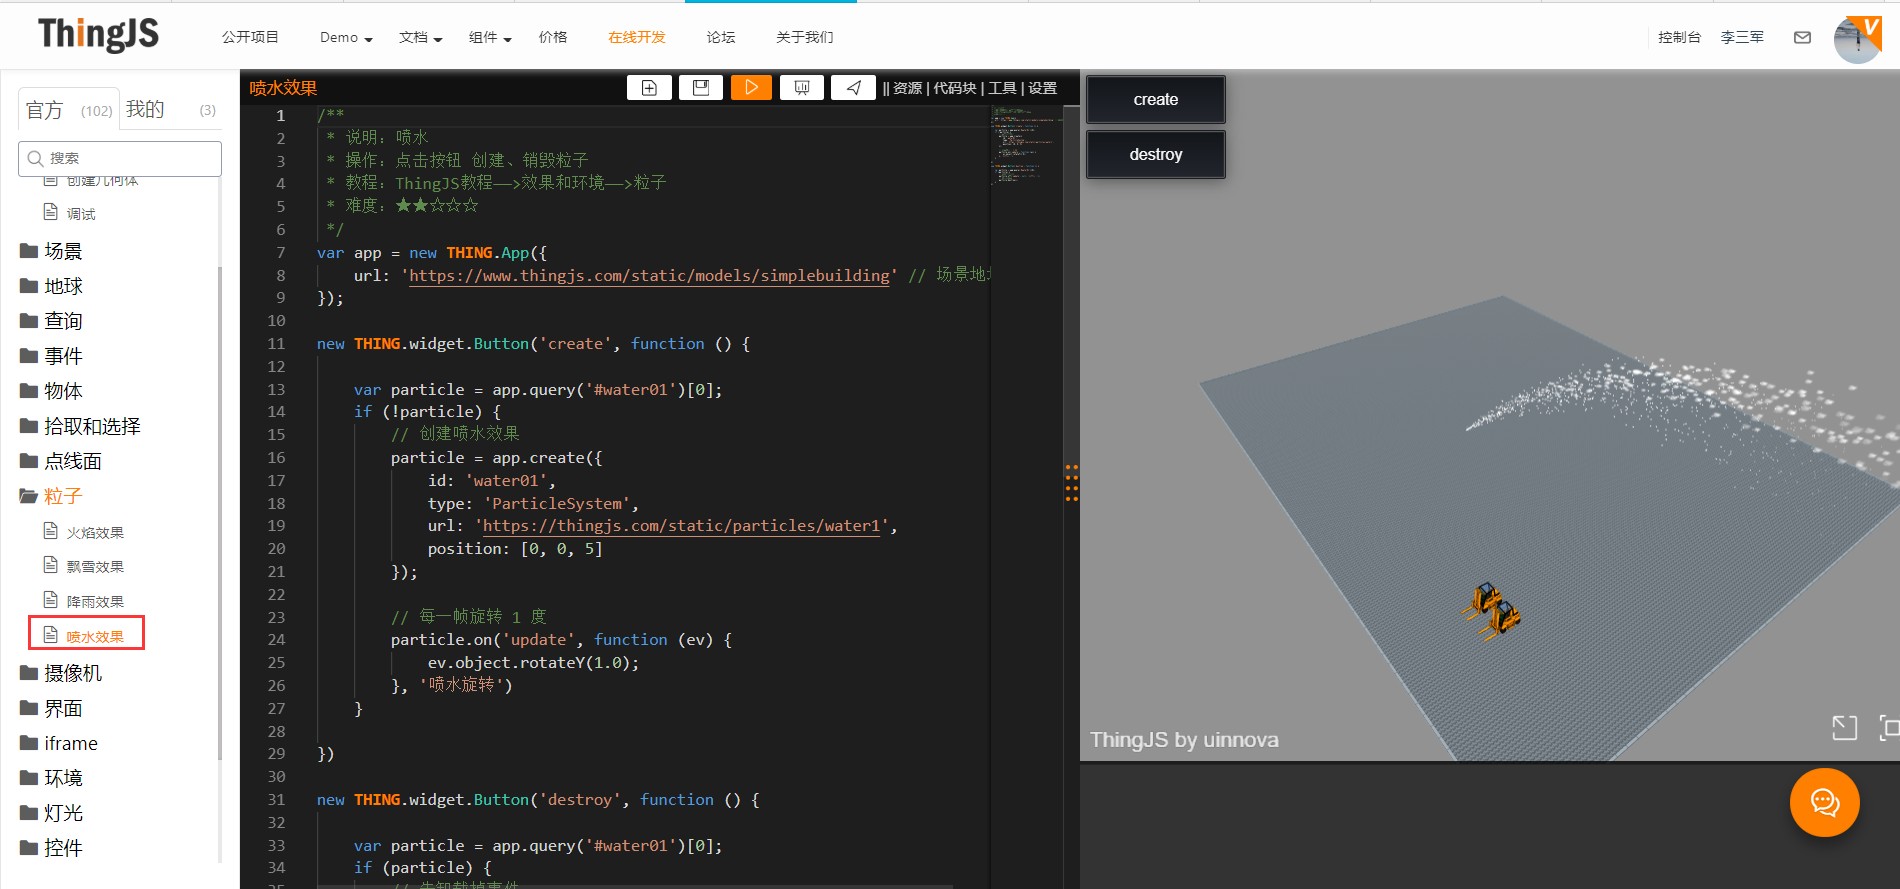Click the save icon in editor toolbar
The image size is (1900, 889).
pyautogui.click(x=701, y=88)
